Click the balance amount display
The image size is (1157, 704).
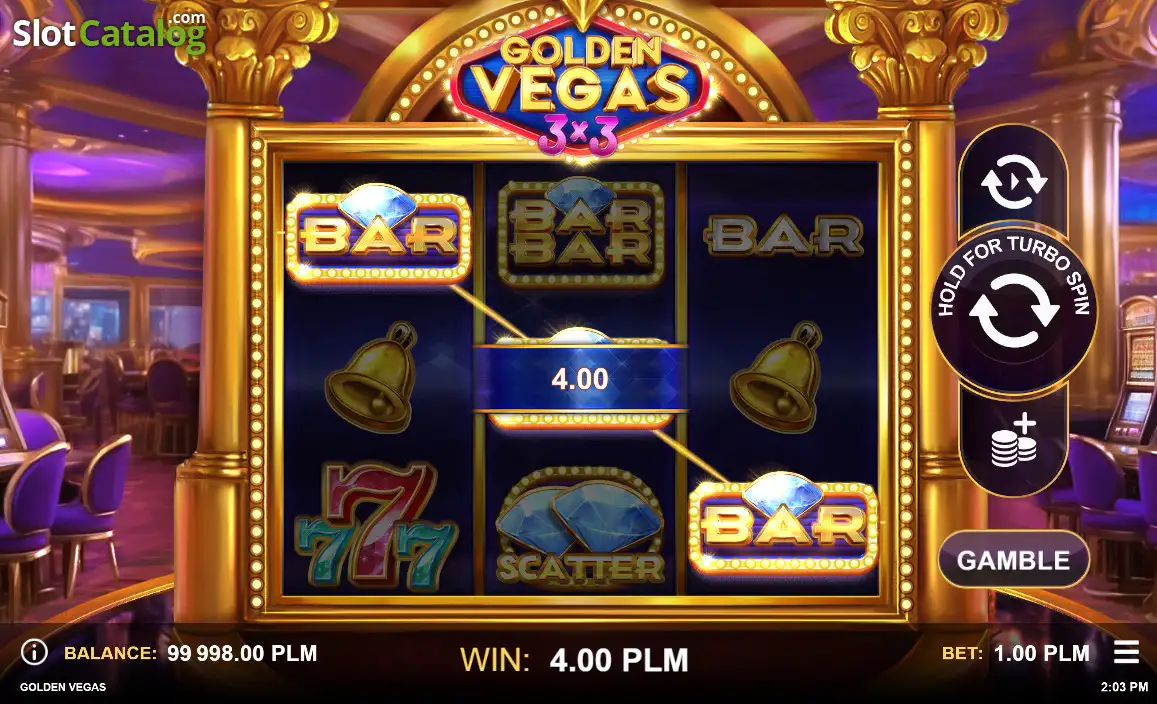point(242,653)
